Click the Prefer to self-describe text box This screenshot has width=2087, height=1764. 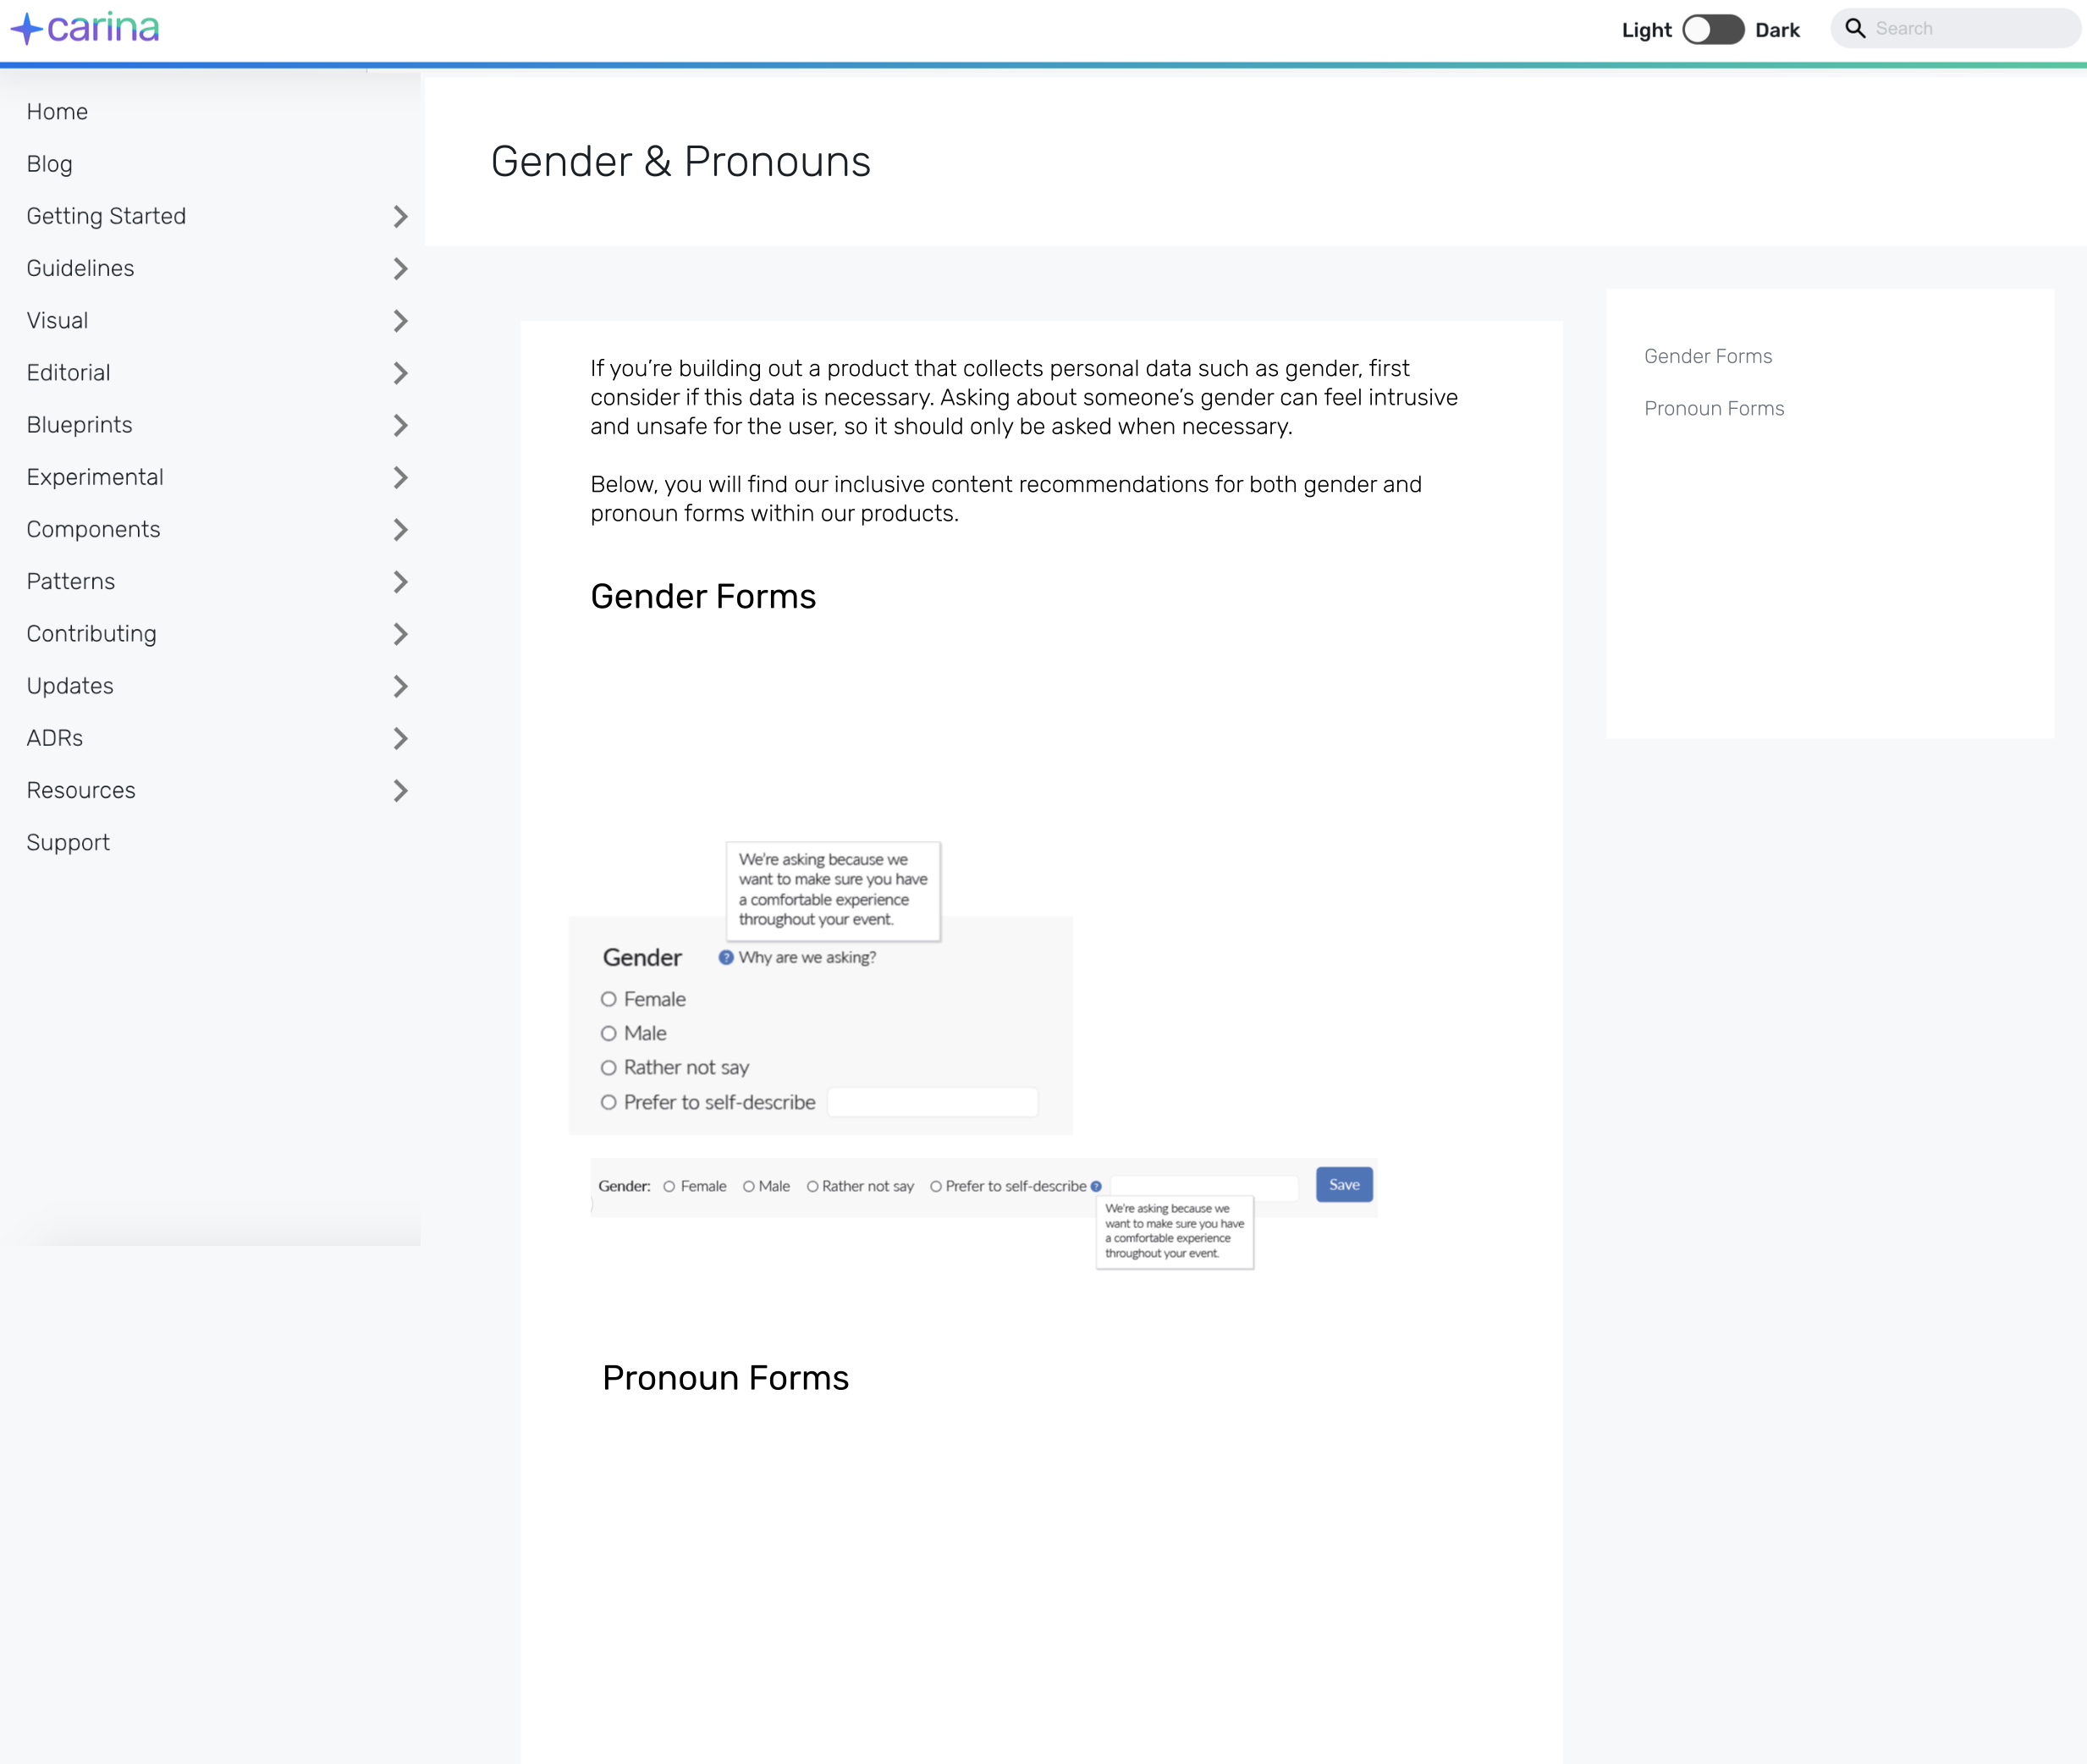[932, 1102]
